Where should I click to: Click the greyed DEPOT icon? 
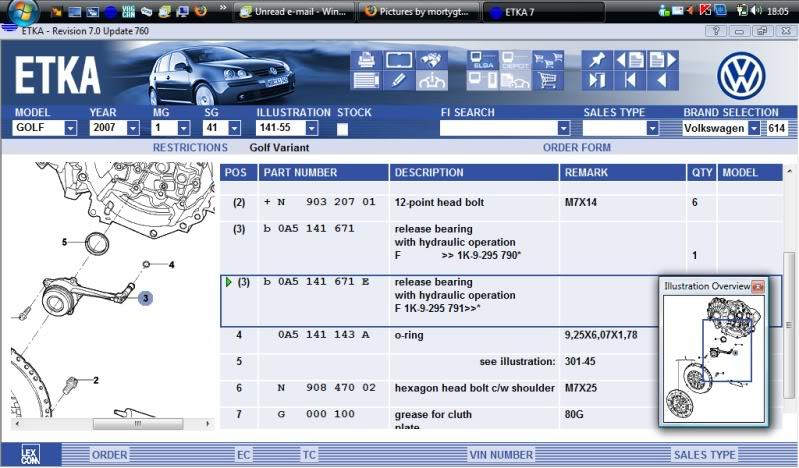coord(515,60)
